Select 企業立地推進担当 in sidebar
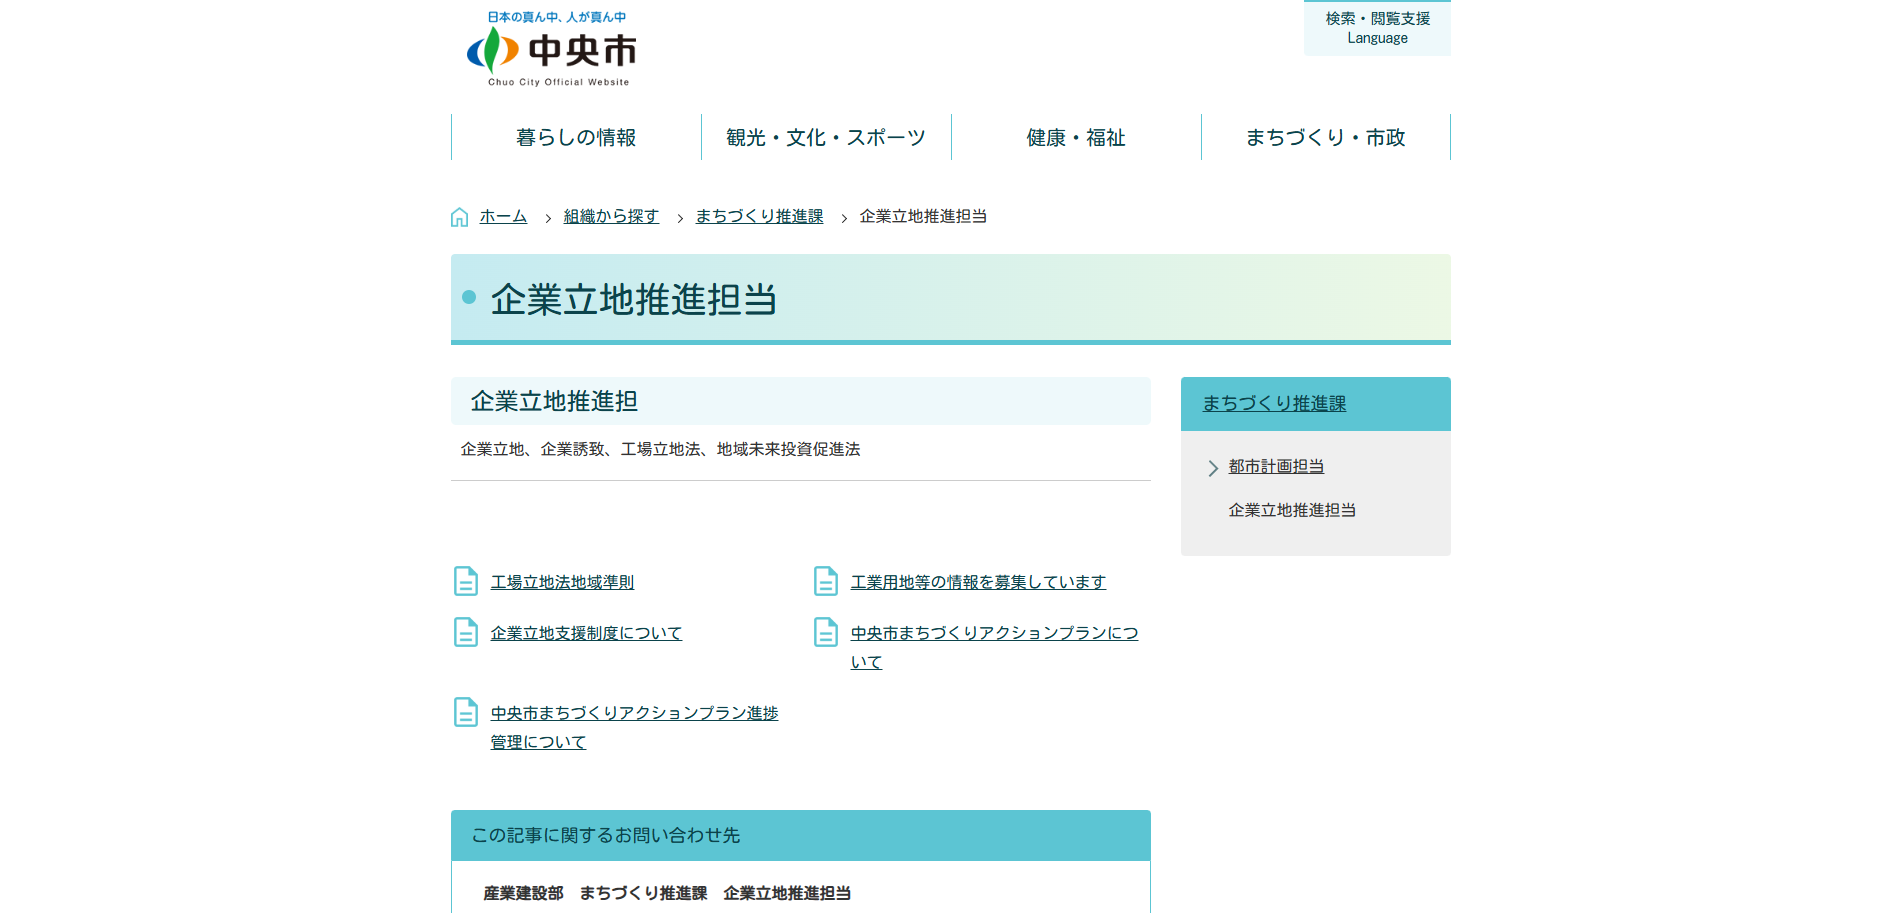The width and height of the screenshot is (1898, 913). [1292, 510]
